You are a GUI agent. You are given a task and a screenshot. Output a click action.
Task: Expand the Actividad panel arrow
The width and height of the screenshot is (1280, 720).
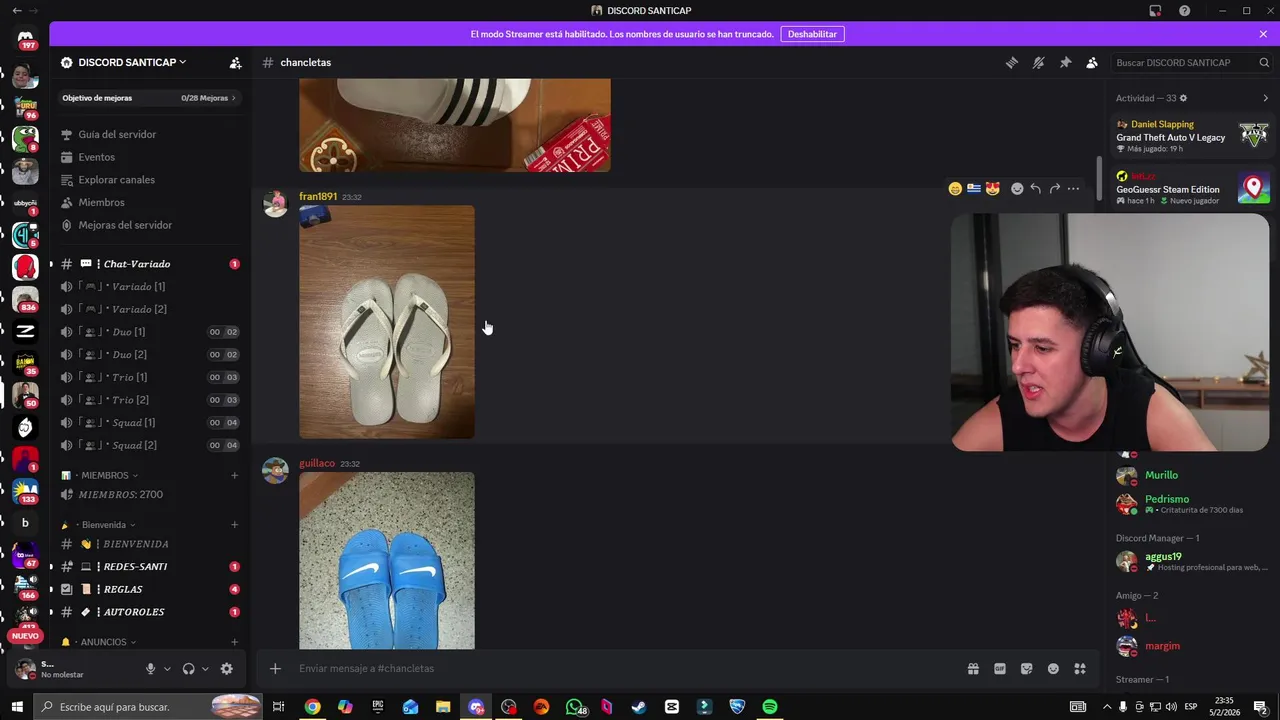(x=1265, y=98)
